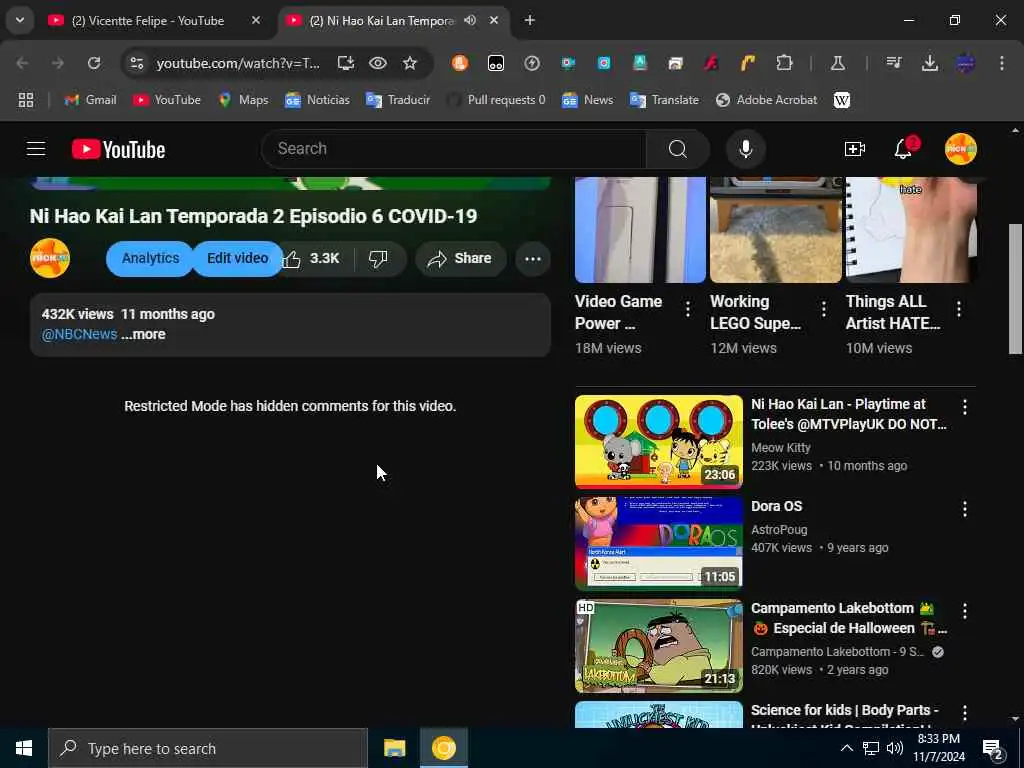Start voice search with microphone icon

click(745, 149)
